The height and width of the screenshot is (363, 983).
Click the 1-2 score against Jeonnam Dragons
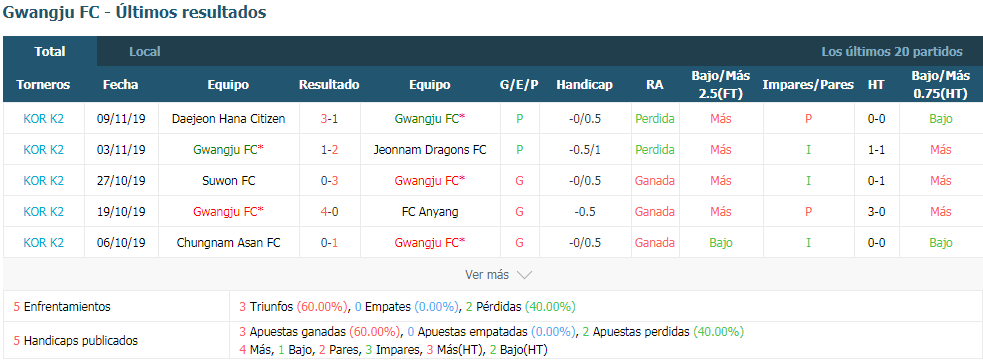point(329,150)
